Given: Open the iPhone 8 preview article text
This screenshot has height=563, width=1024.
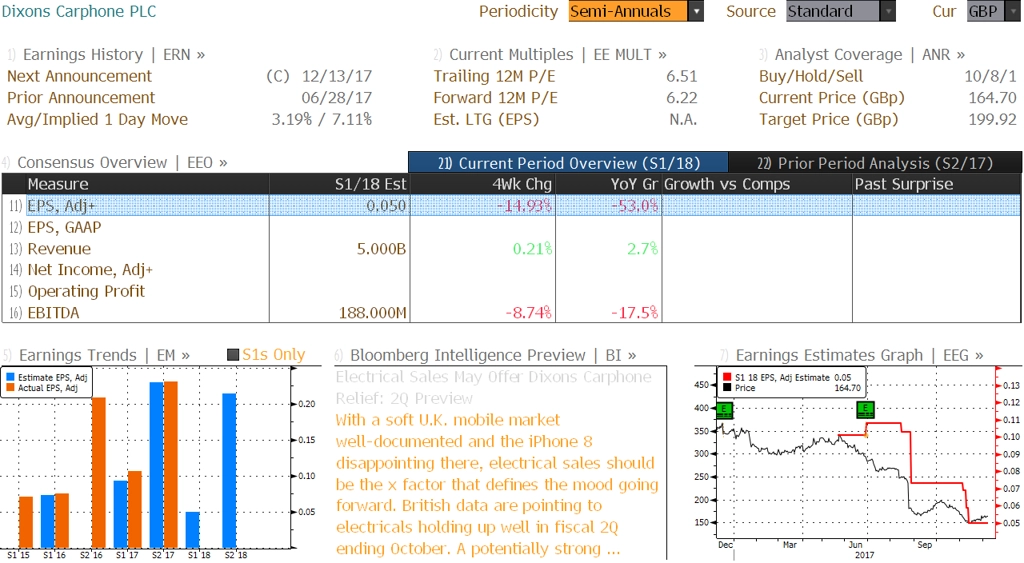Looking at the screenshot, I should coord(497,484).
